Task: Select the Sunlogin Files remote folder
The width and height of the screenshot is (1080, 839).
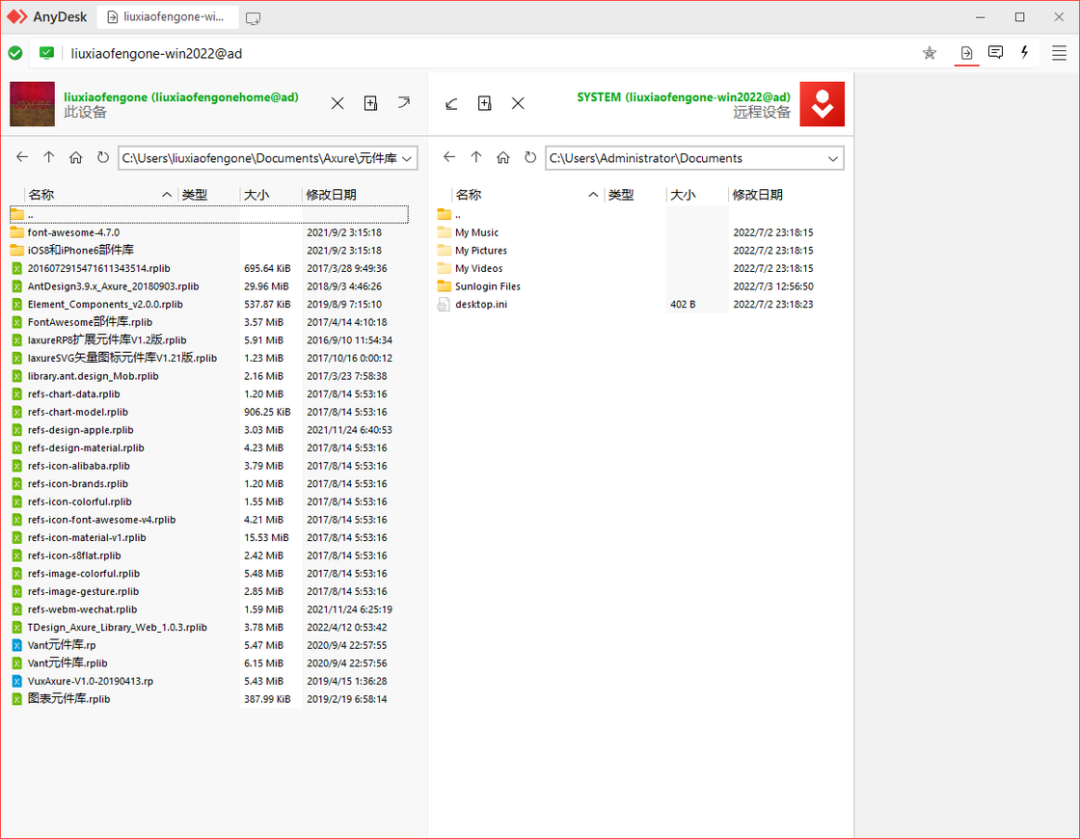Action: (487, 286)
